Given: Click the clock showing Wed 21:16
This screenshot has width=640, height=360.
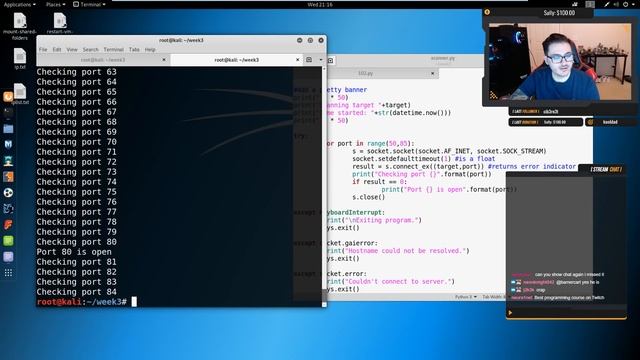Looking at the screenshot, I should (x=320, y=4).
